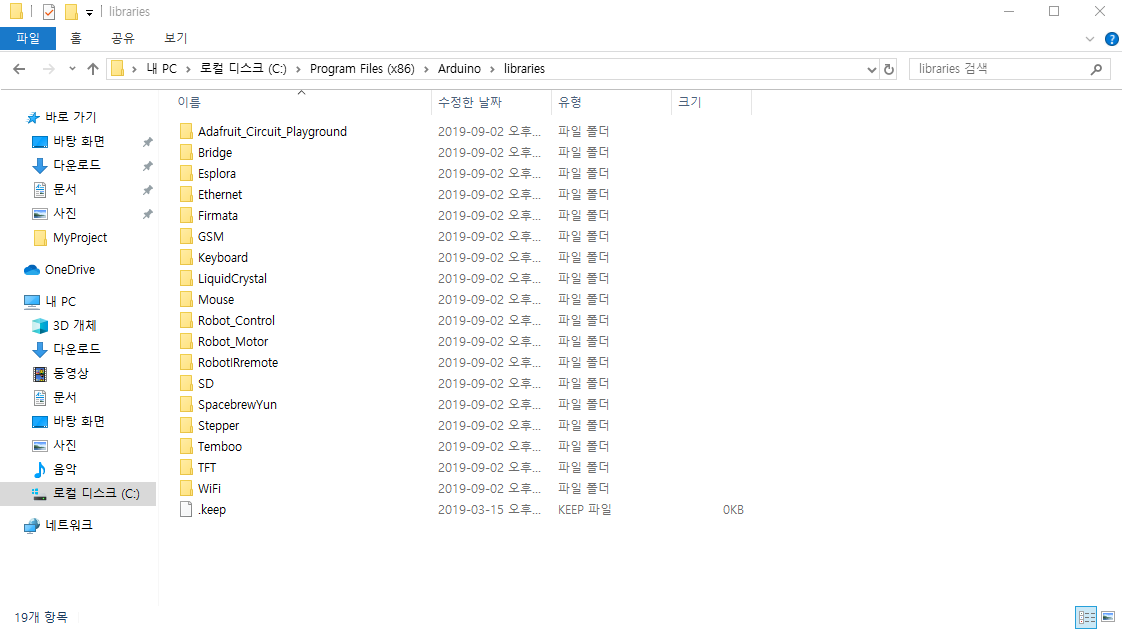1122x629 pixels.
Task: Open 음악 in the sidebar
Action: pyautogui.click(x=55, y=469)
